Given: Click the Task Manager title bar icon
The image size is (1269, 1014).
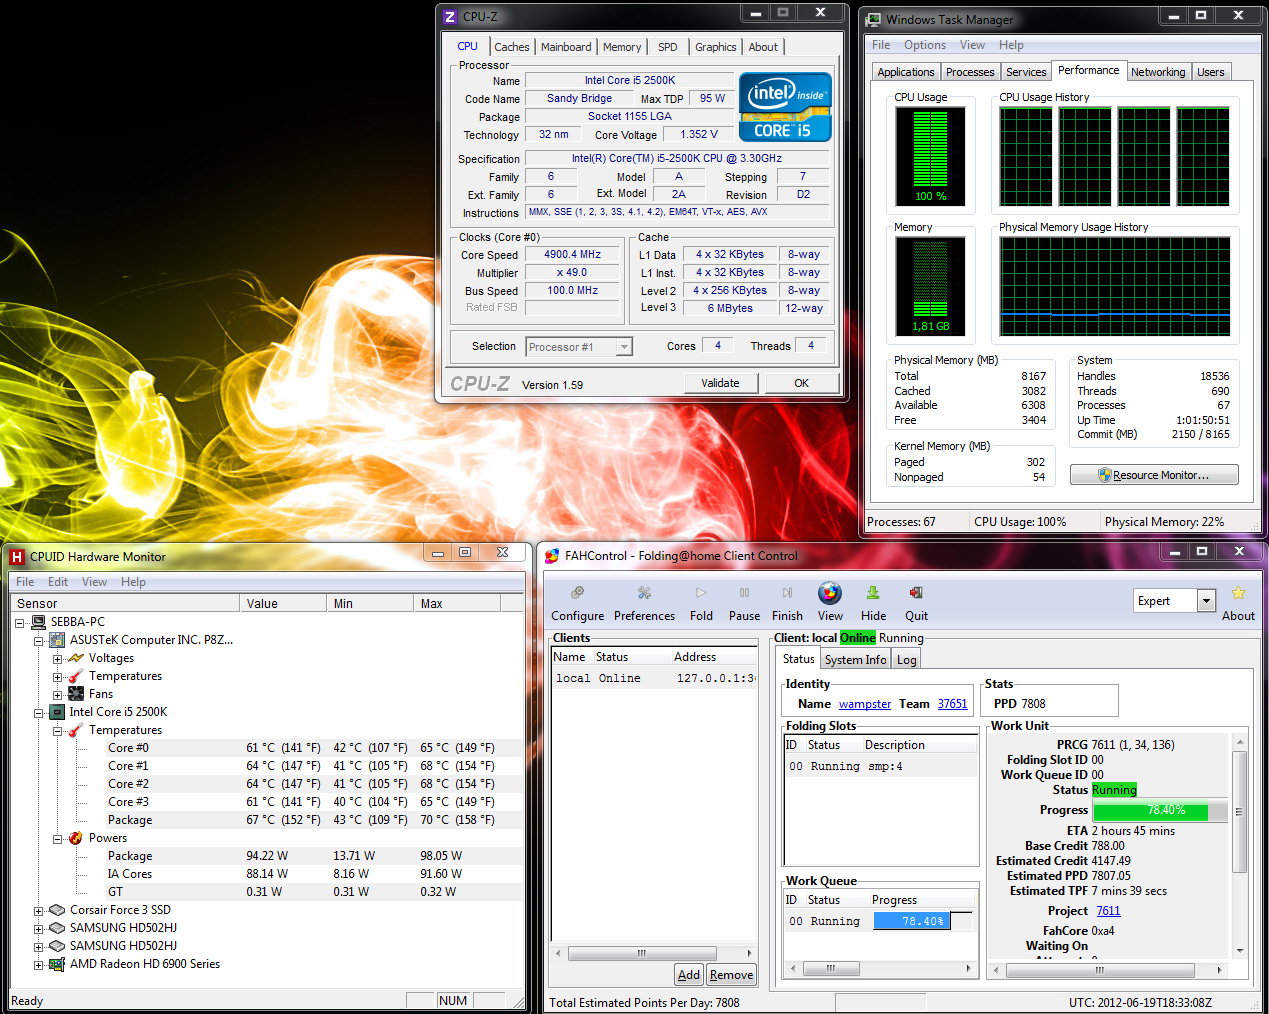Looking at the screenshot, I should point(874,20).
